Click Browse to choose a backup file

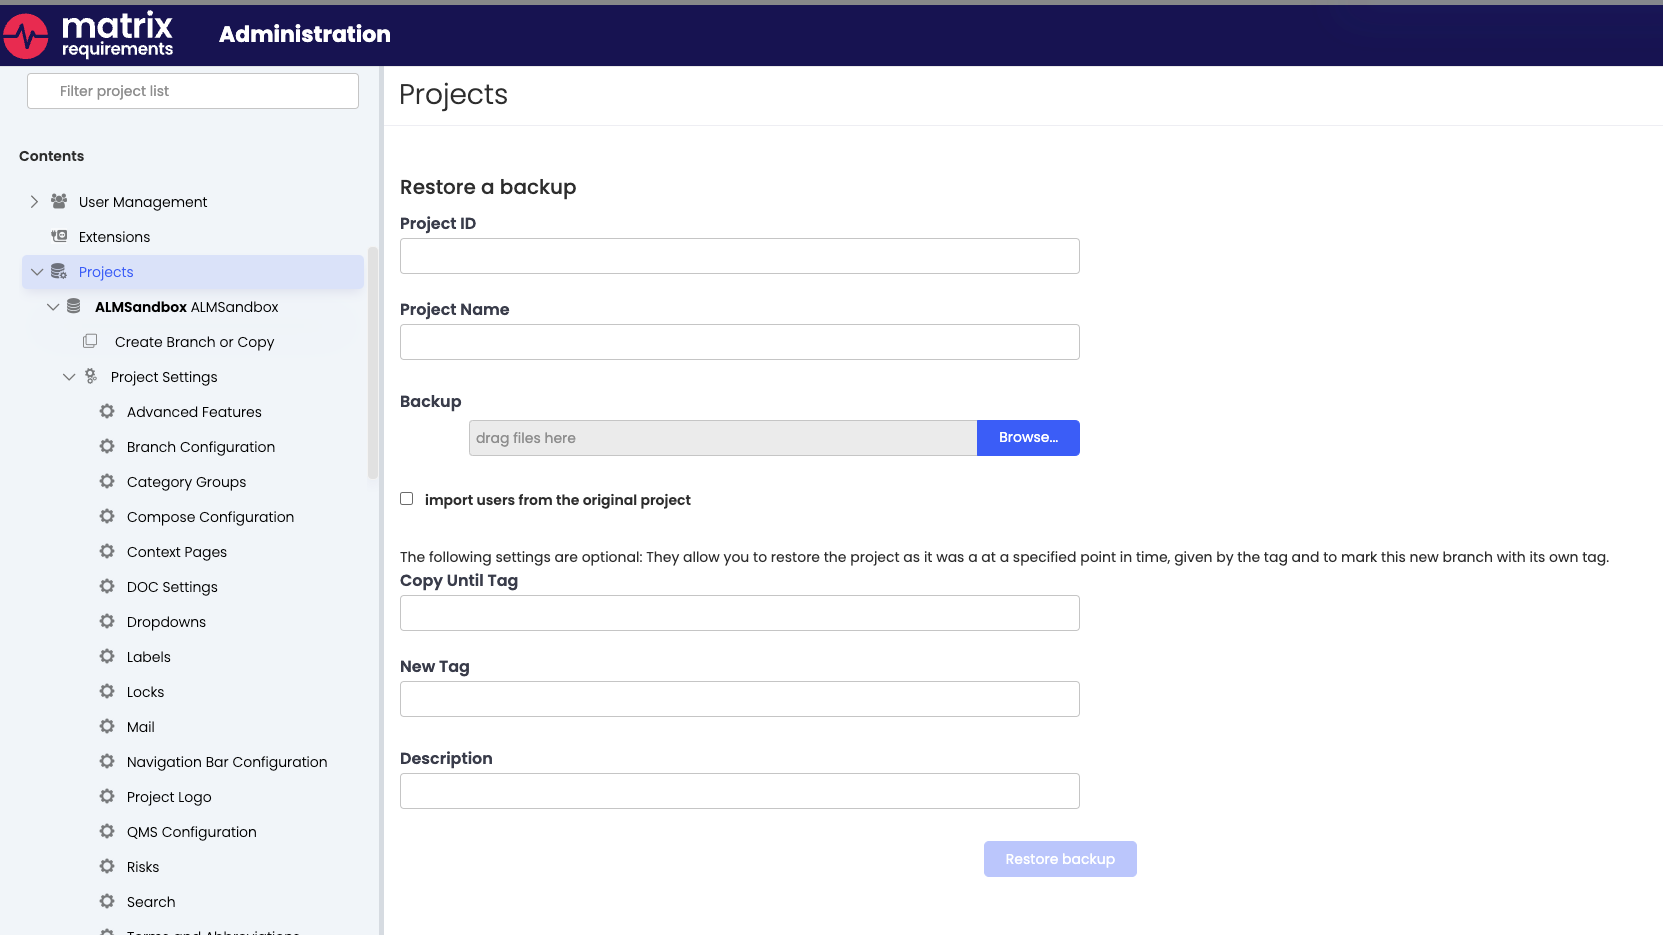coord(1028,437)
